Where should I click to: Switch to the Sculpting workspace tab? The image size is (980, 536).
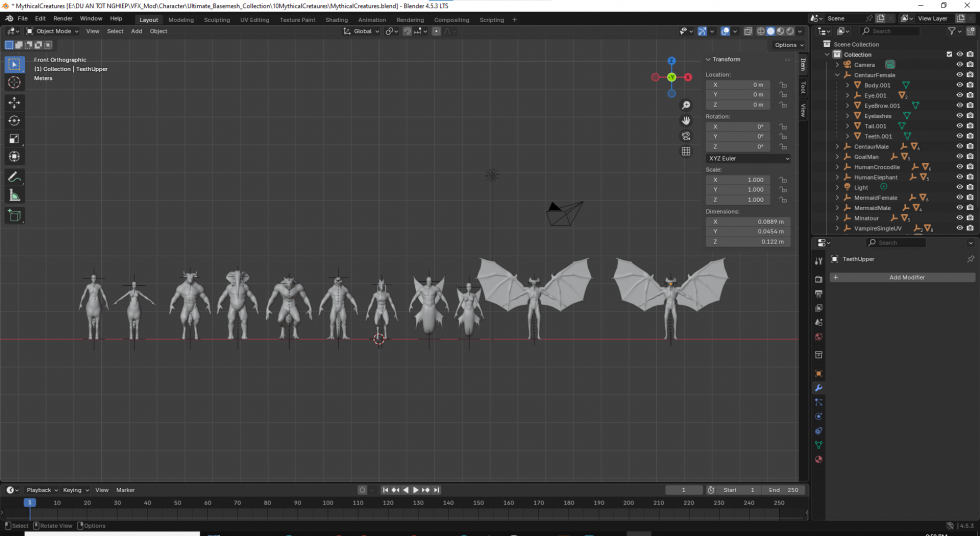click(216, 19)
